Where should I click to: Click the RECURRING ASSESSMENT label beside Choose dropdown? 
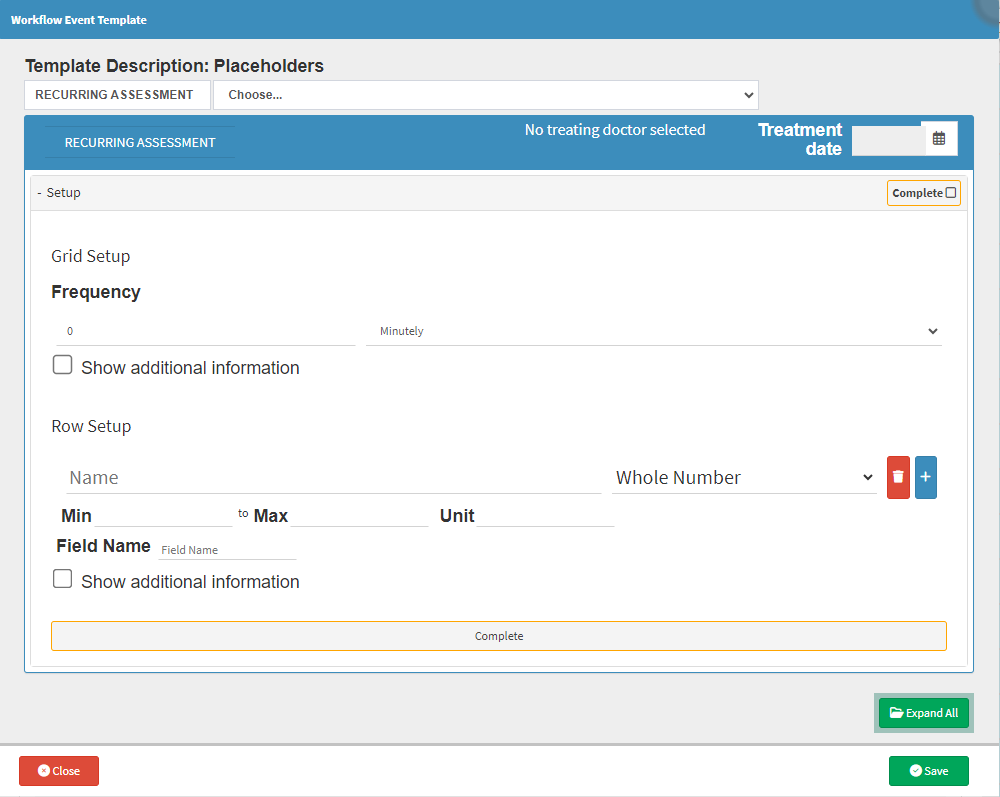(x=114, y=95)
